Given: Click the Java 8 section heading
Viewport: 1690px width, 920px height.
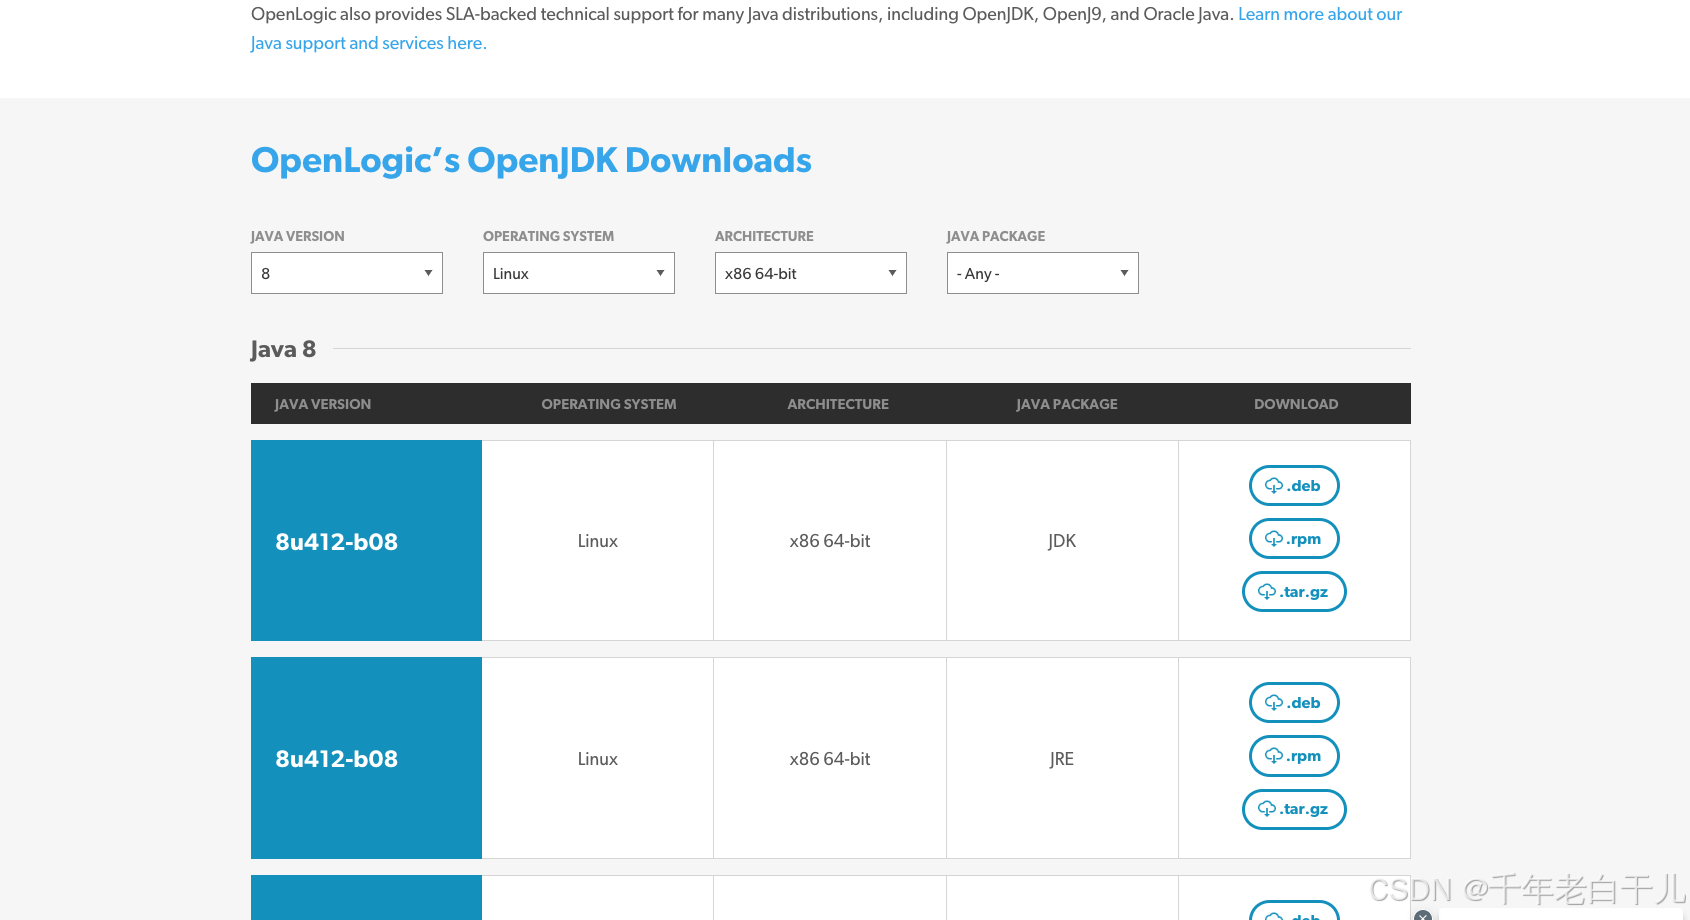Looking at the screenshot, I should coord(283,349).
